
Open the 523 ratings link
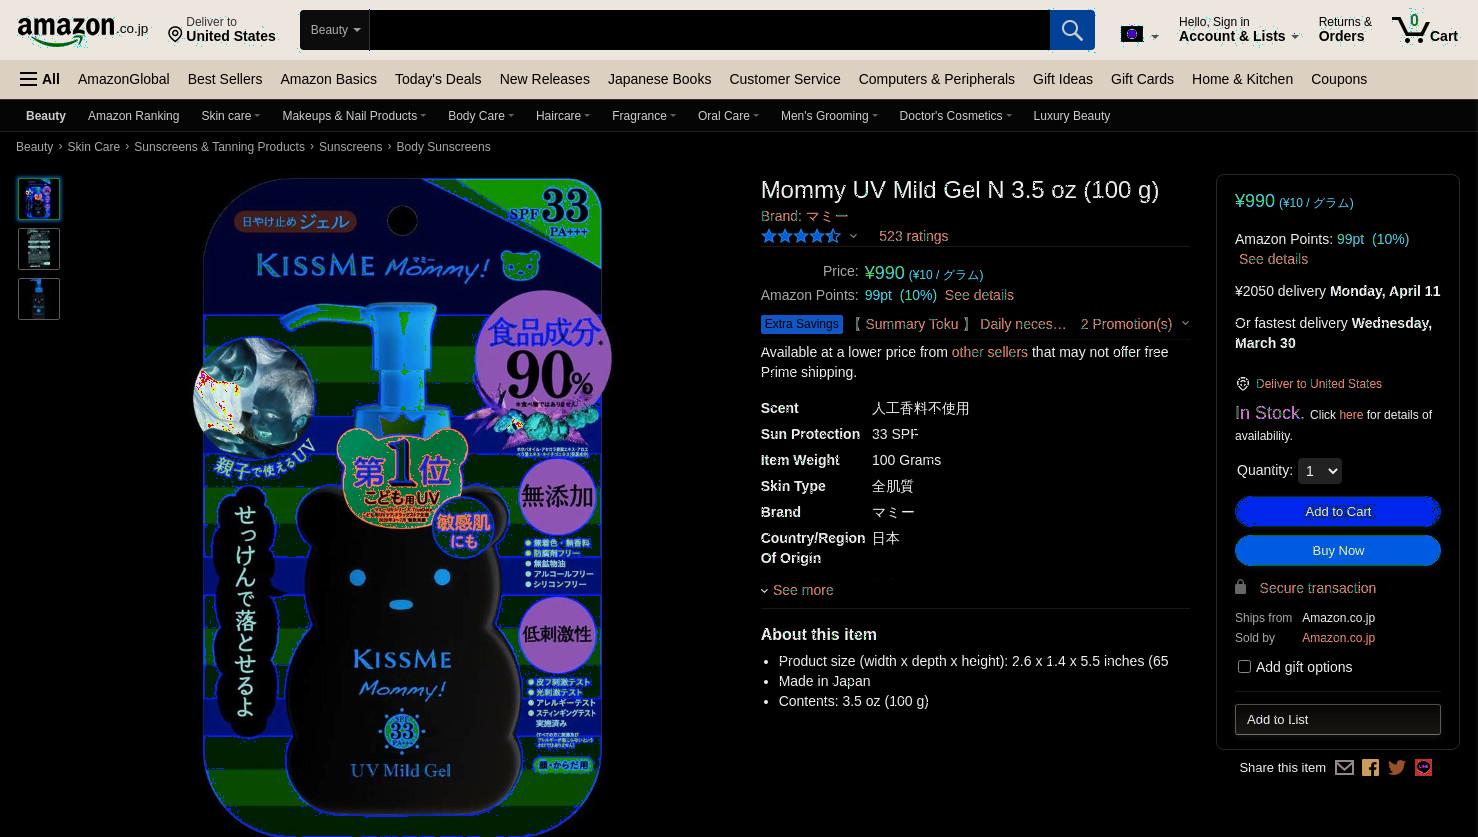click(913, 236)
